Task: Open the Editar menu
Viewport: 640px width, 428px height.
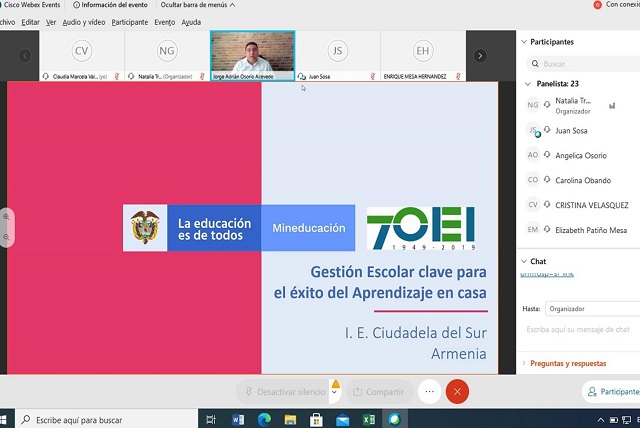Action: pyautogui.click(x=30, y=22)
